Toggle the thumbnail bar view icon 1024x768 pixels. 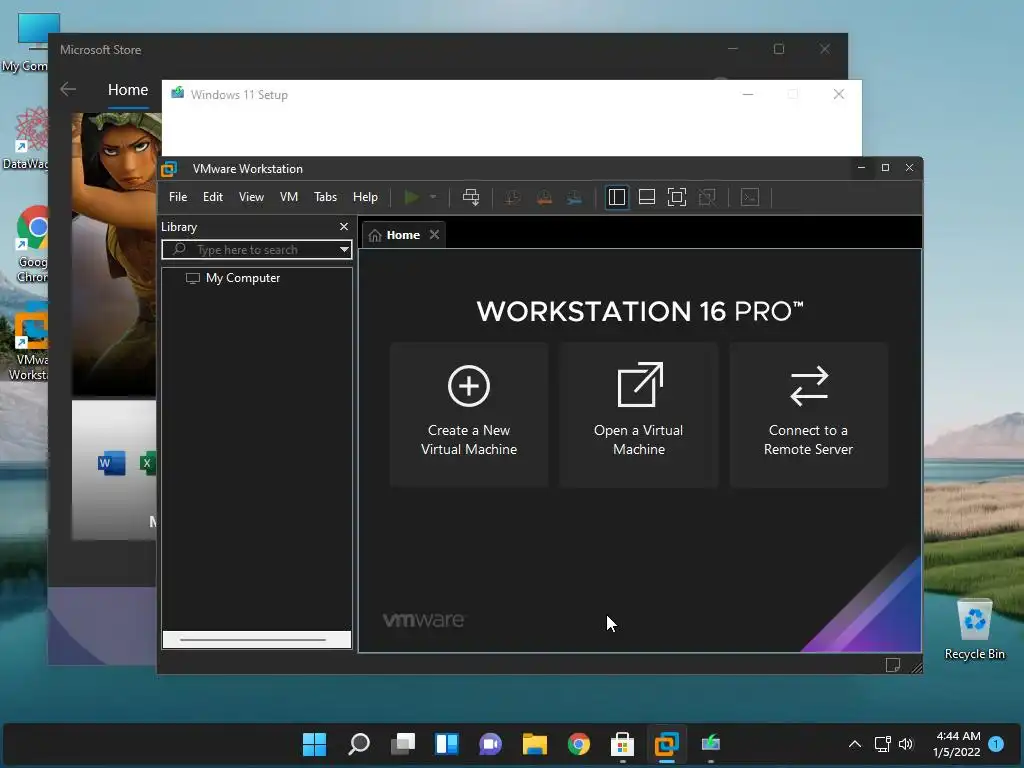pyautogui.click(x=647, y=197)
